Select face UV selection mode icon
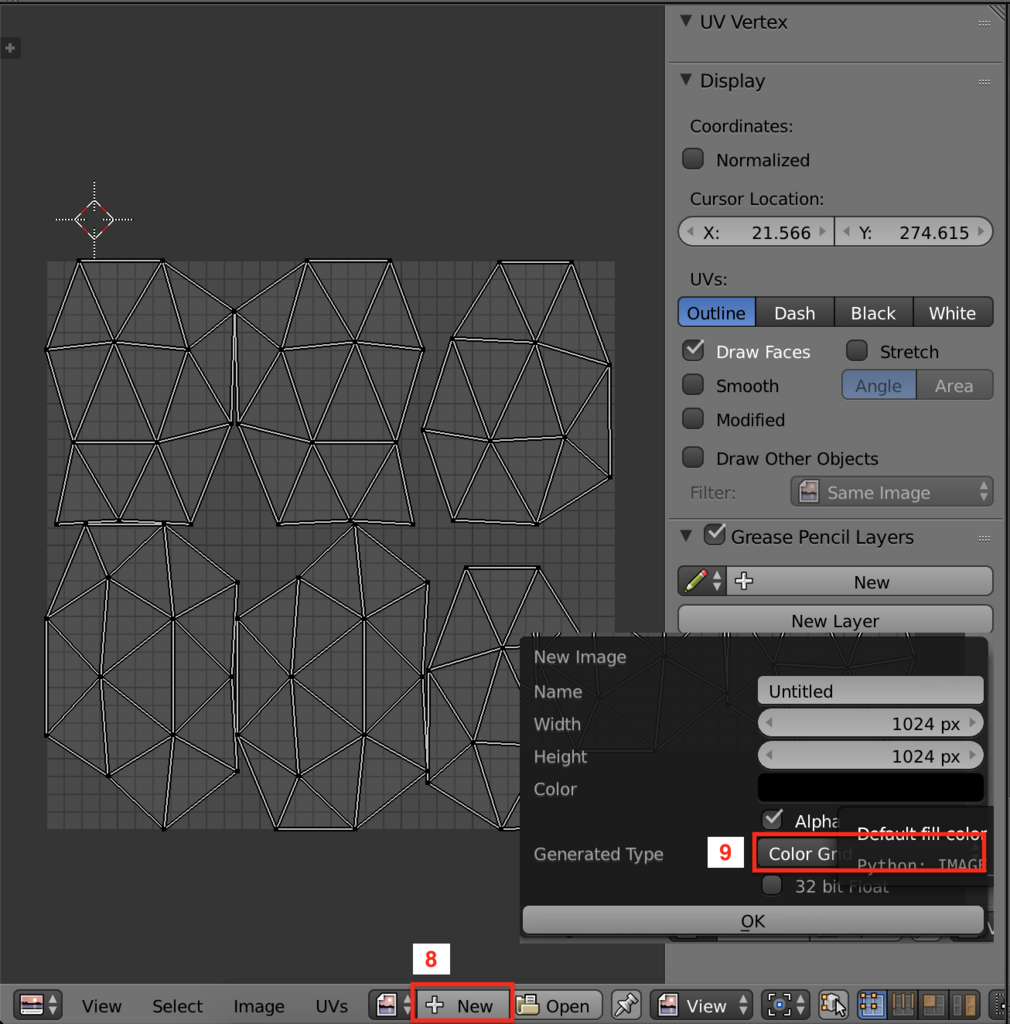The height and width of the screenshot is (1024, 1010). pyautogui.click(x=934, y=1004)
